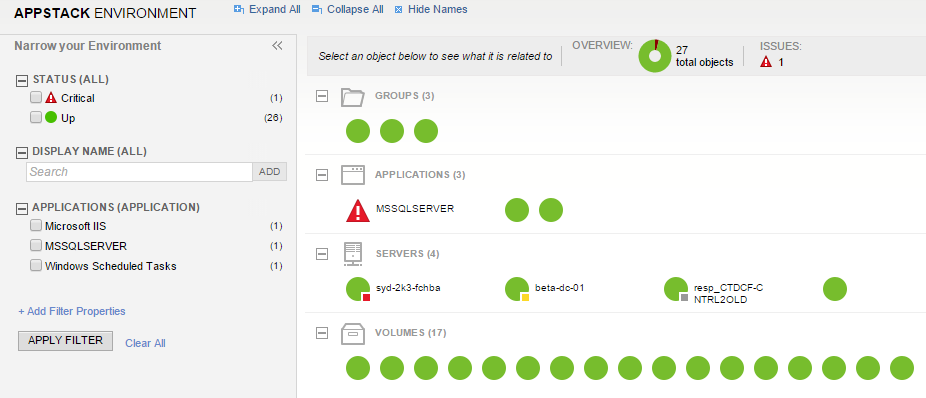
Task: Select the last volume circle in row
Action: point(902,368)
